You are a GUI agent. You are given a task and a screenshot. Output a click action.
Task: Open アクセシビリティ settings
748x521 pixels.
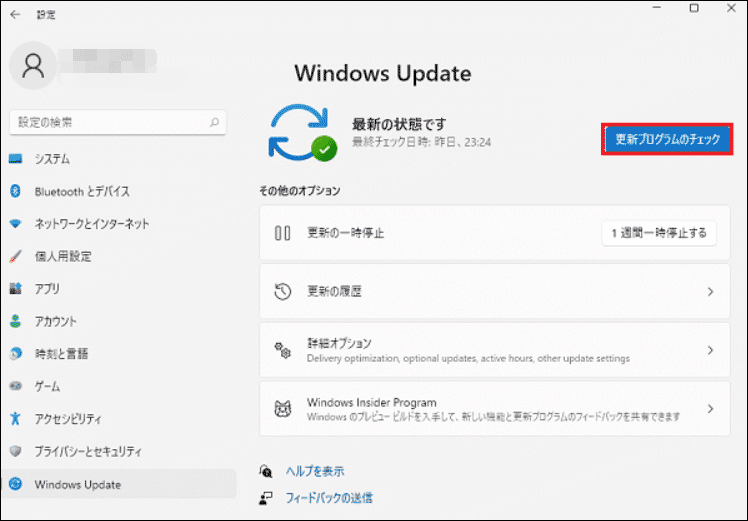118,418
